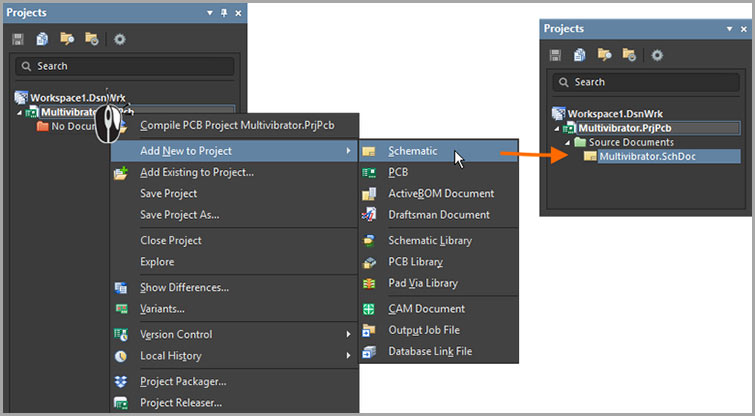This screenshot has height=416, width=755.
Task: Collapse Multivibrator.PrjPcb in right panel tree
Action: [557, 129]
